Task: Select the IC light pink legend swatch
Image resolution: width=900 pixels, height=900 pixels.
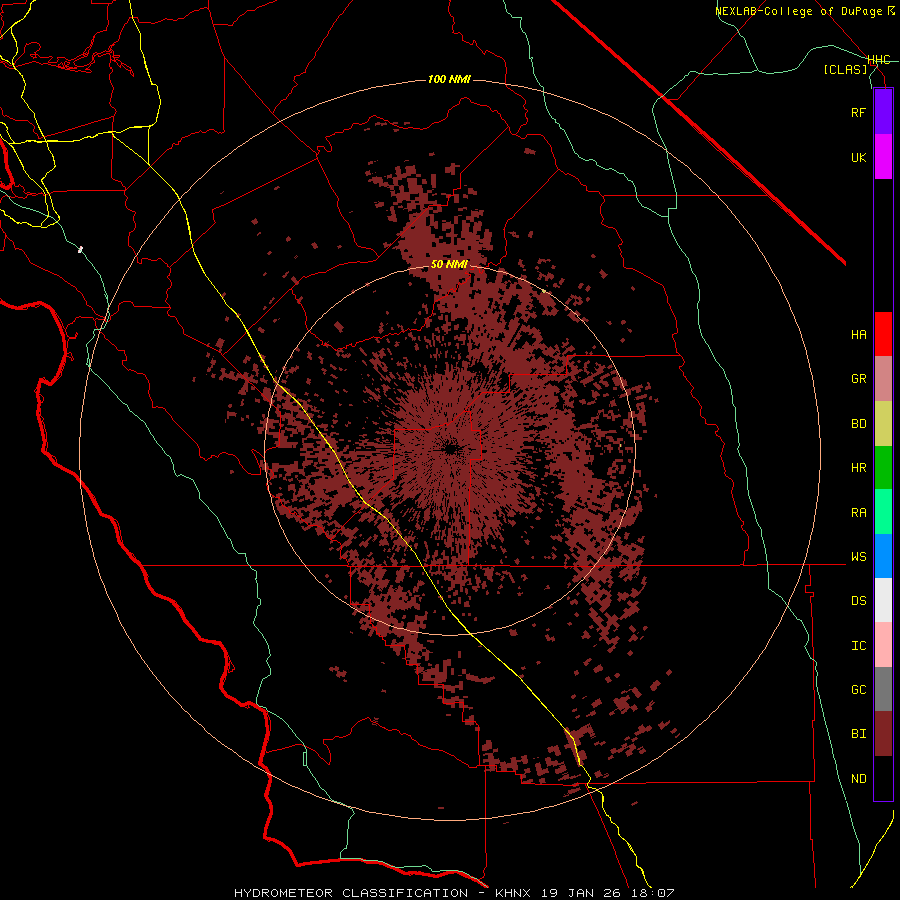Action: click(x=883, y=645)
